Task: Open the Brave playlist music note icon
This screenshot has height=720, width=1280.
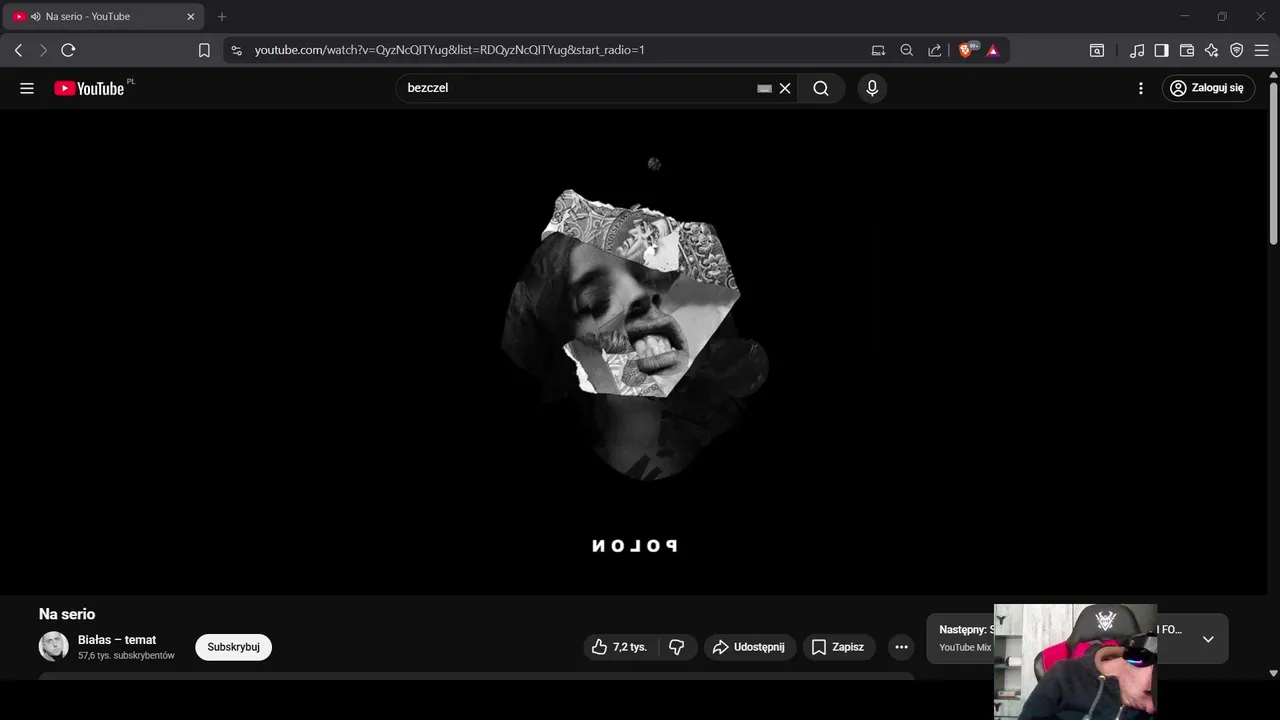Action: click(x=1137, y=50)
